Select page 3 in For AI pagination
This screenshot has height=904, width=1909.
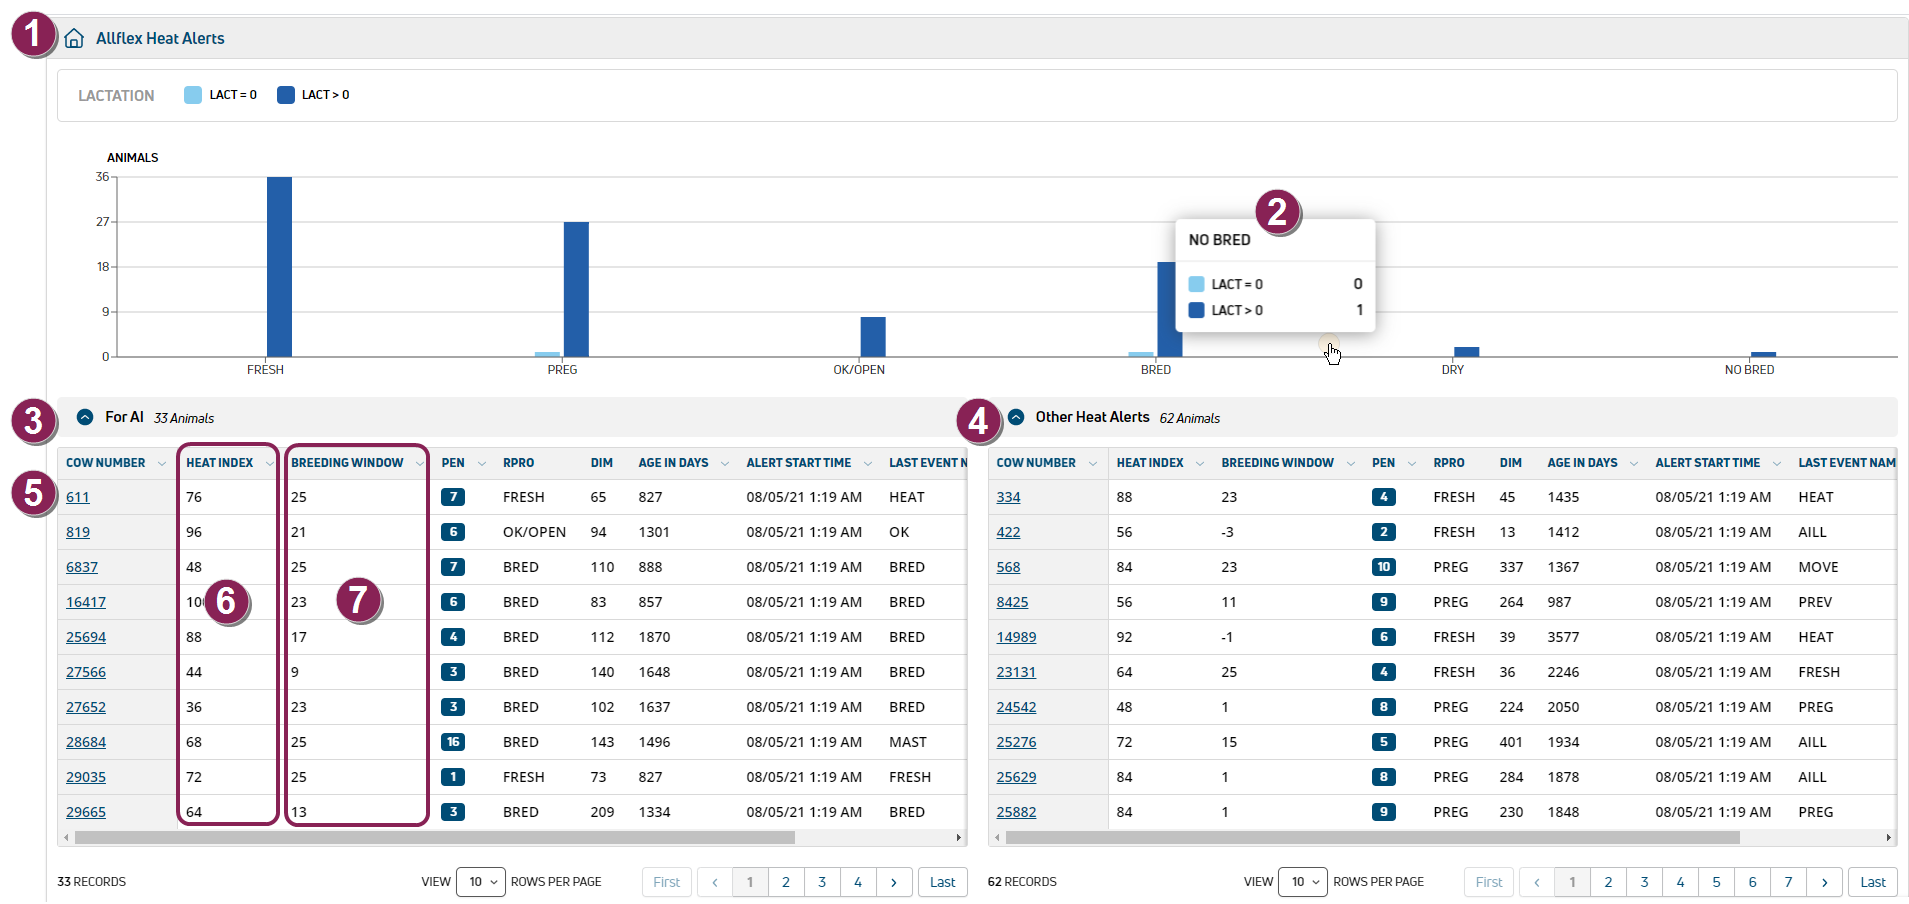tap(822, 882)
